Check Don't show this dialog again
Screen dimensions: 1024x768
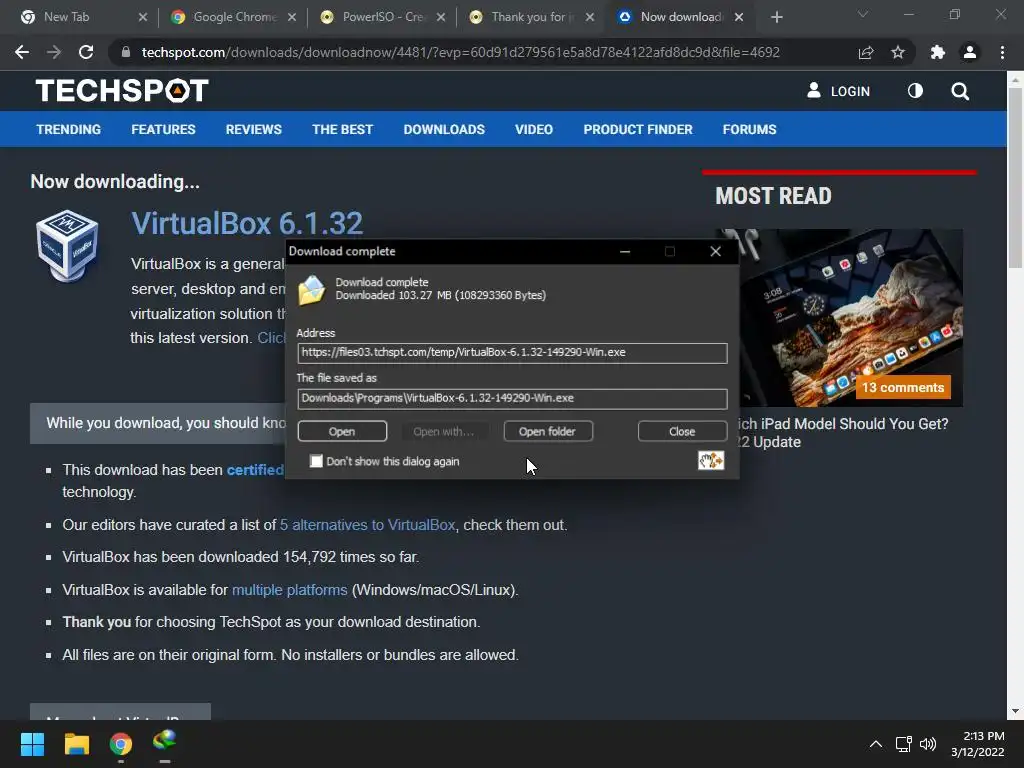point(316,461)
